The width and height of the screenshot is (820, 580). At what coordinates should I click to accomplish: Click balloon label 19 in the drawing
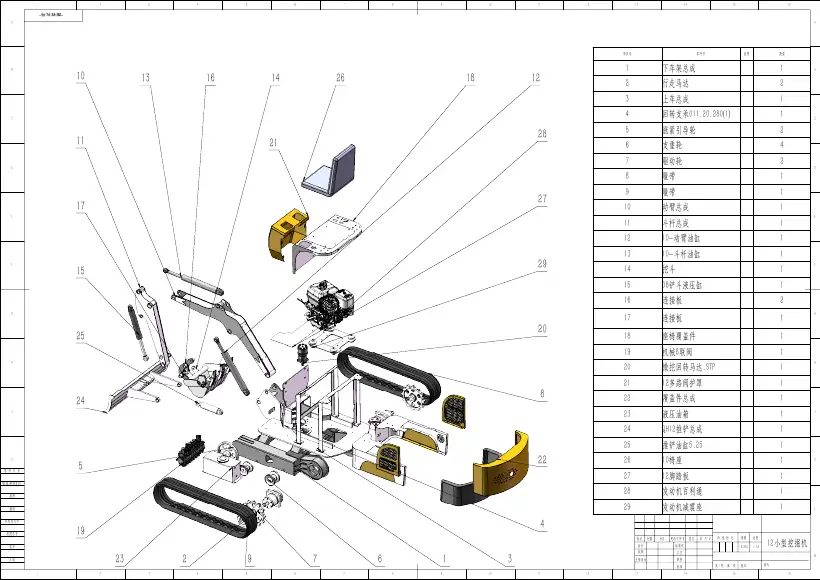point(81,531)
